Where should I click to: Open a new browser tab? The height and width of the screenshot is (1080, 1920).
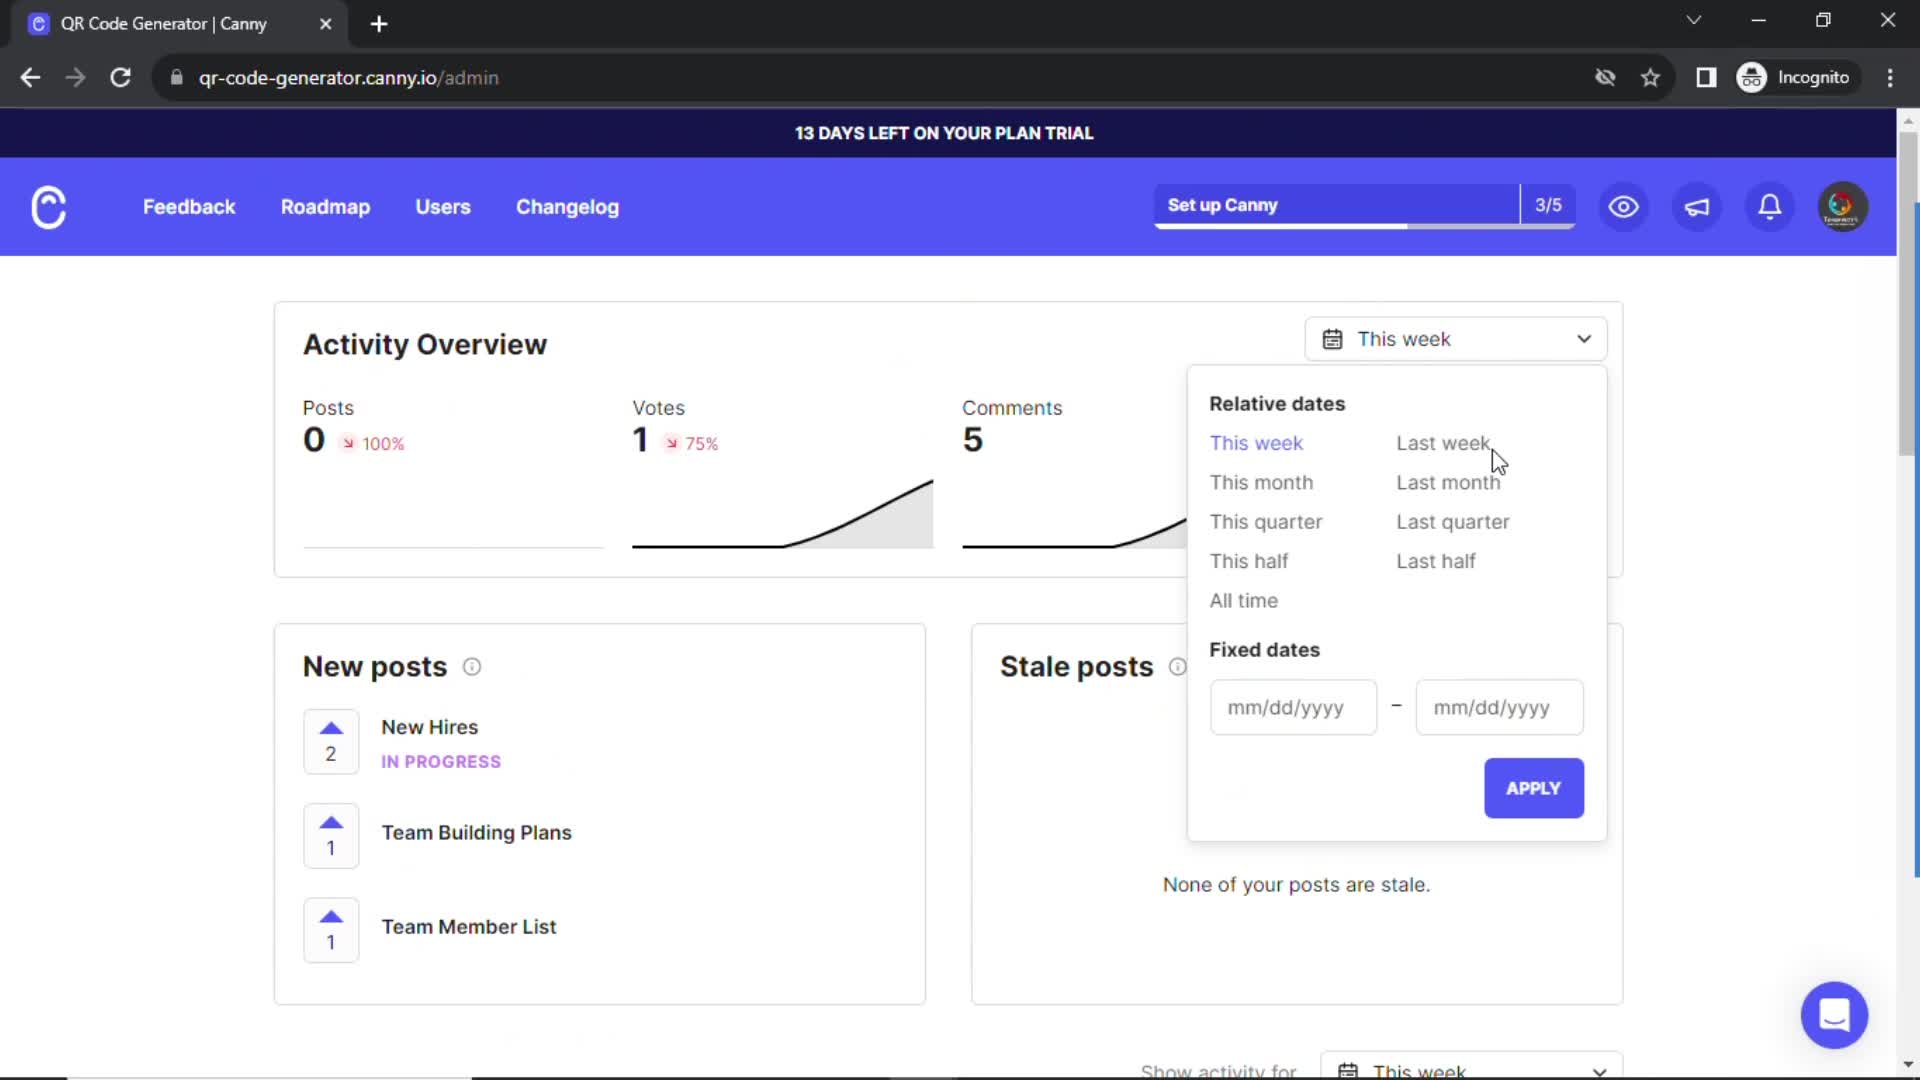pyautogui.click(x=379, y=24)
